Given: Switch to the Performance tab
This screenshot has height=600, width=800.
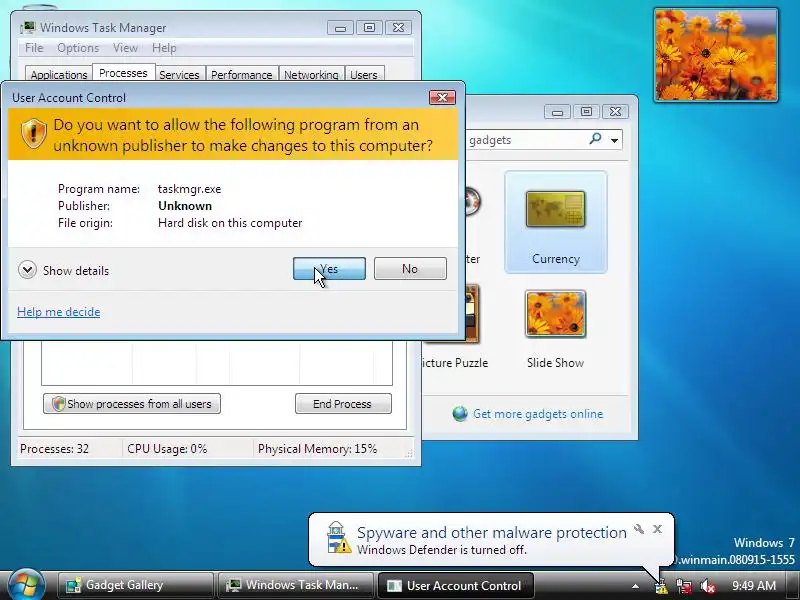Looking at the screenshot, I should pyautogui.click(x=242, y=74).
